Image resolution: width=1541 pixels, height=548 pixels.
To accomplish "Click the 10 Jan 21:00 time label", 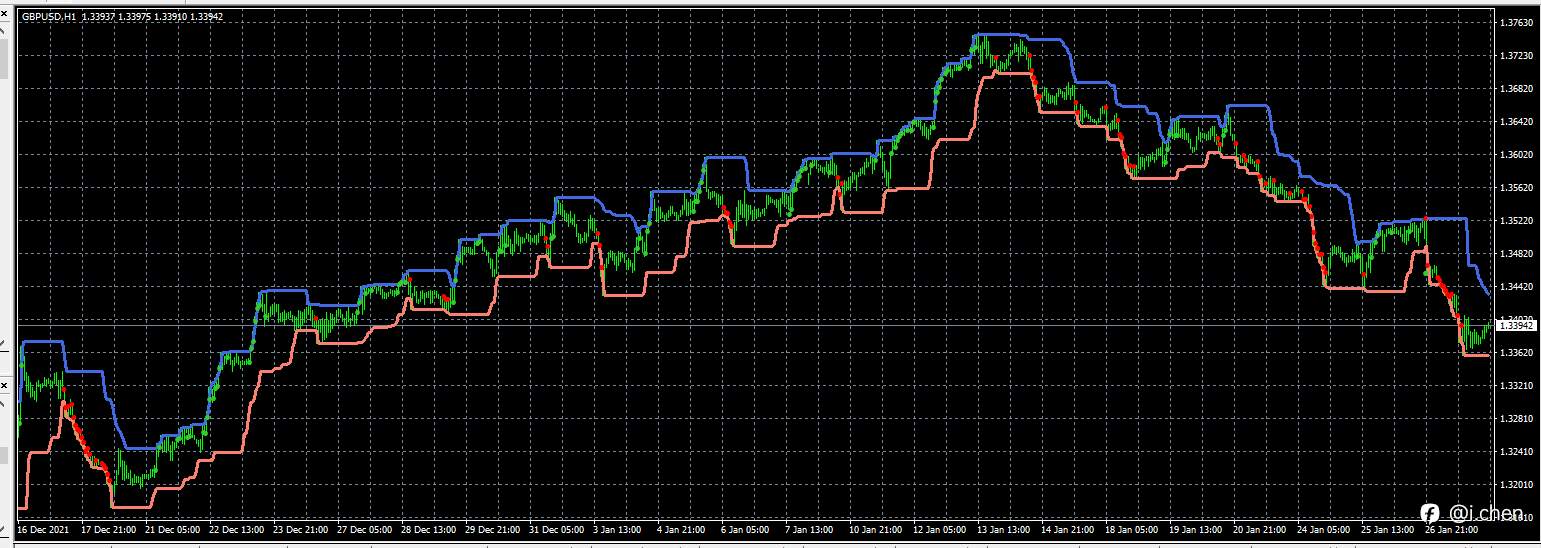I will 876,529.
